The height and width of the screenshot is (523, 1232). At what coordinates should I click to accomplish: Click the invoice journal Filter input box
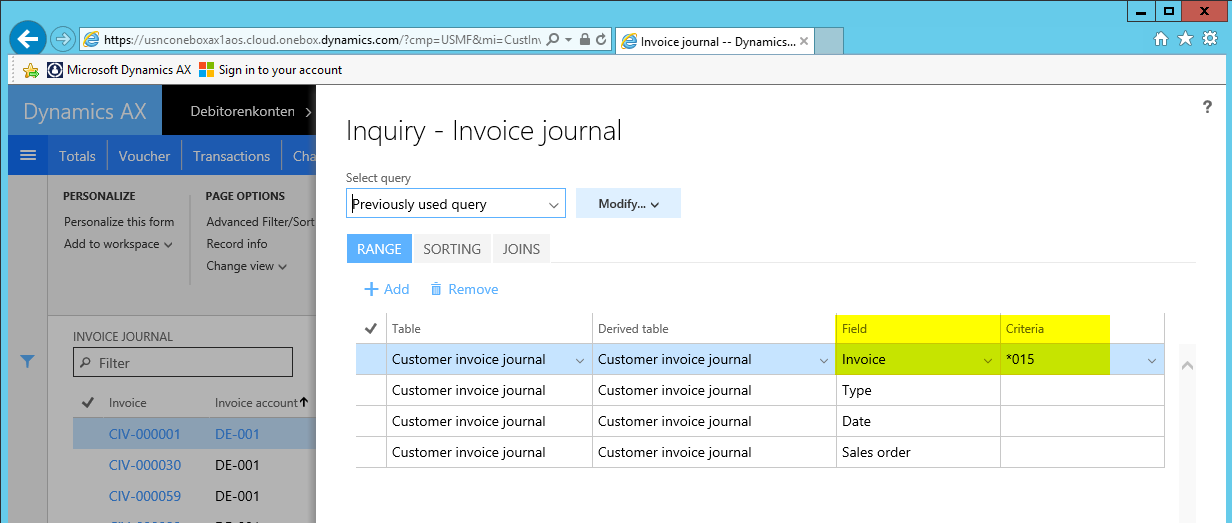pyautogui.click(x=183, y=363)
